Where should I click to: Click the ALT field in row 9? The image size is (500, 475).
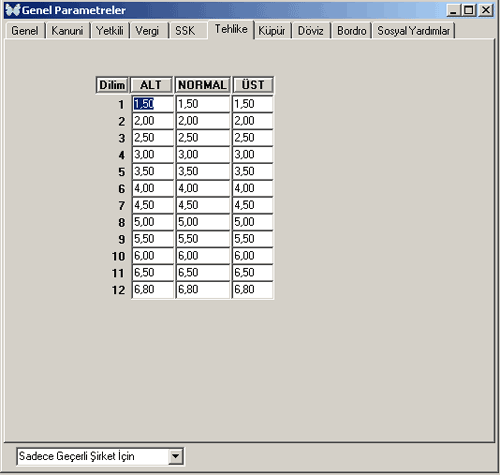(153, 239)
